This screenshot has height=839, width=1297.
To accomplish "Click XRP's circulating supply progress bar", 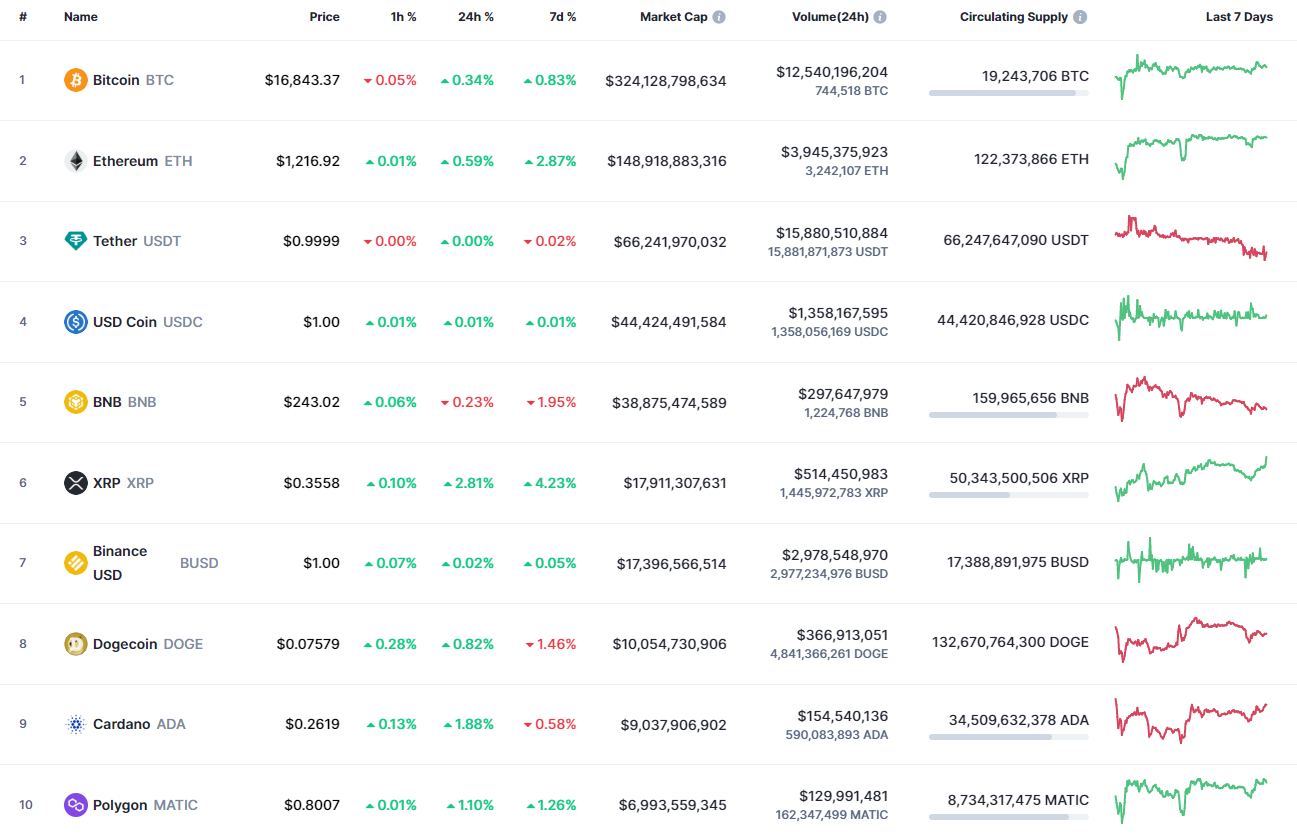I will coord(1009,495).
